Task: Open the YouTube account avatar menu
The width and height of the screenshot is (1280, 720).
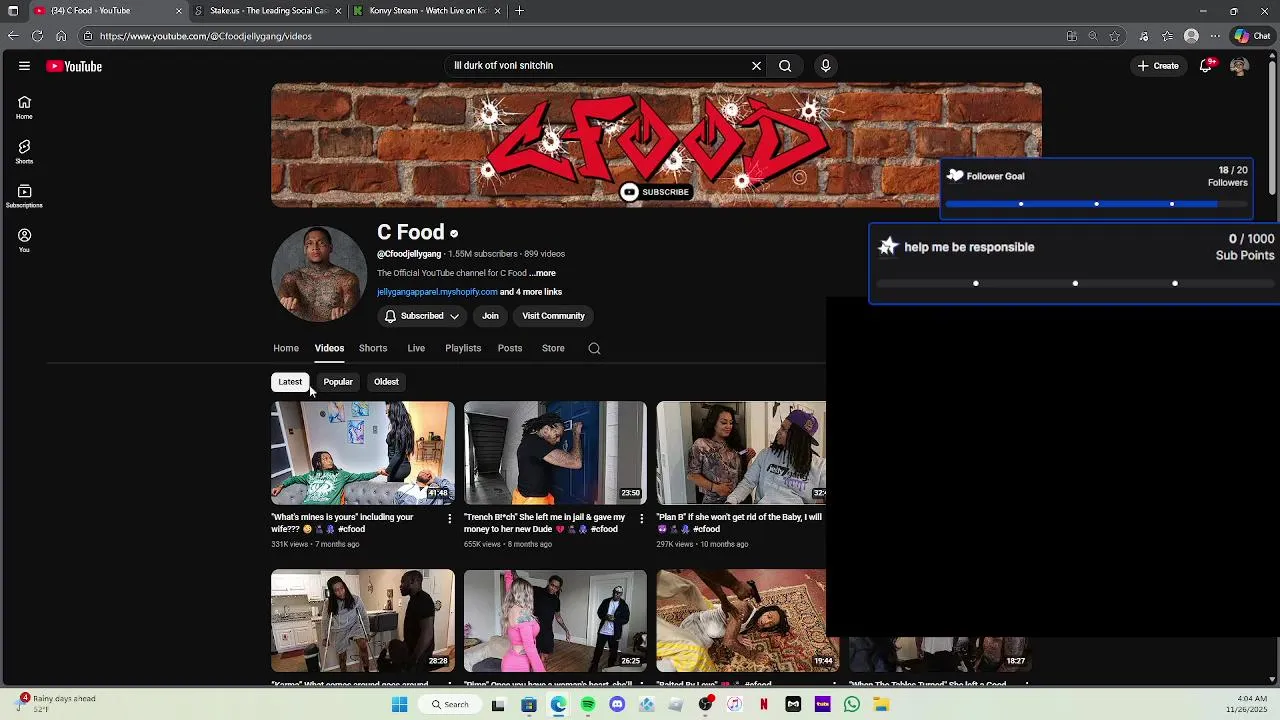Action: [x=1239, y=66]
